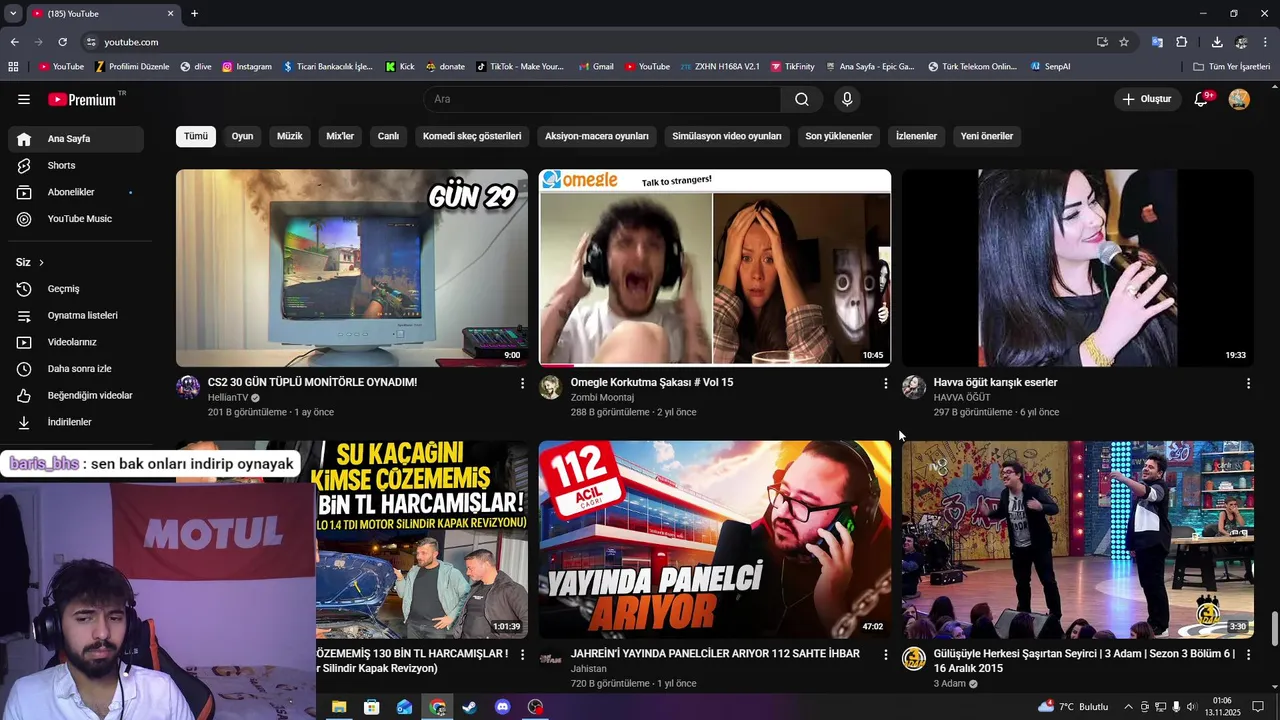Open Gmail bookmark in bookmarks bar
The image size is (1280, 720).
pos(595,67)
